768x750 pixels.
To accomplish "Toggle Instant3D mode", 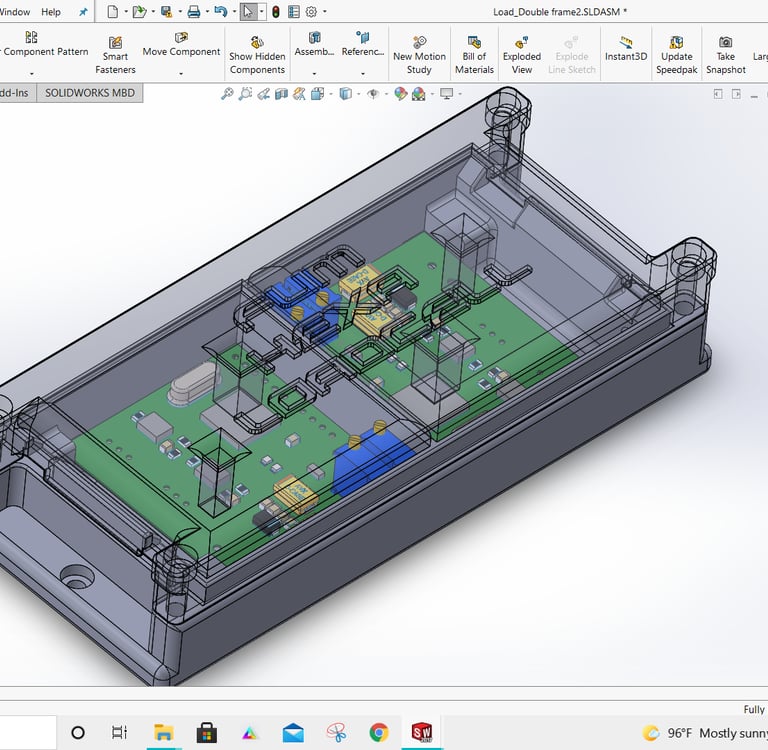I will pyautogui.click(x=626, y=49).
